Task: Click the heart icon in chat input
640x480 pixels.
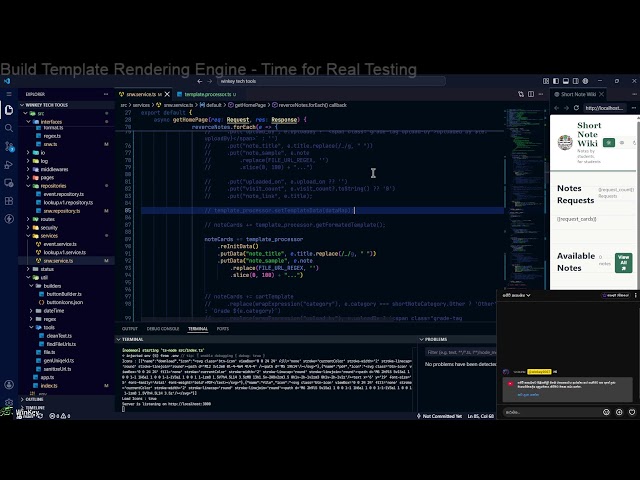Action: point(632,412)
